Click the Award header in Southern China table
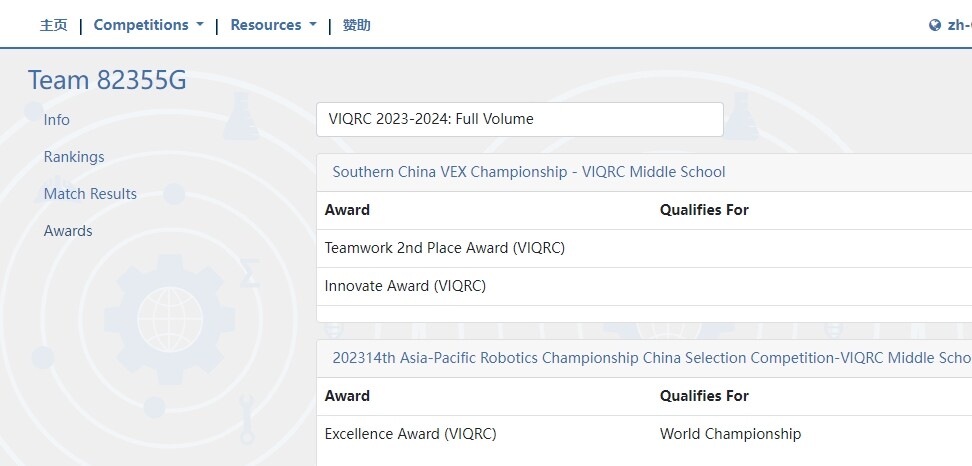Image resolution: width=972 pixels, height=466 pixels. [x=347, y=210]
